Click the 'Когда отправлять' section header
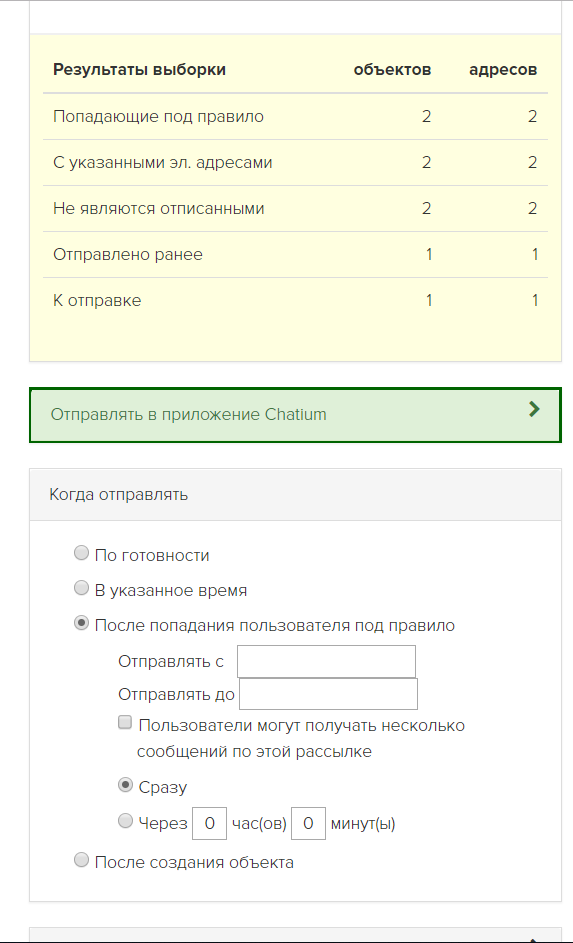573x943 pixels. pyautogui.click(x=295, y=495)
